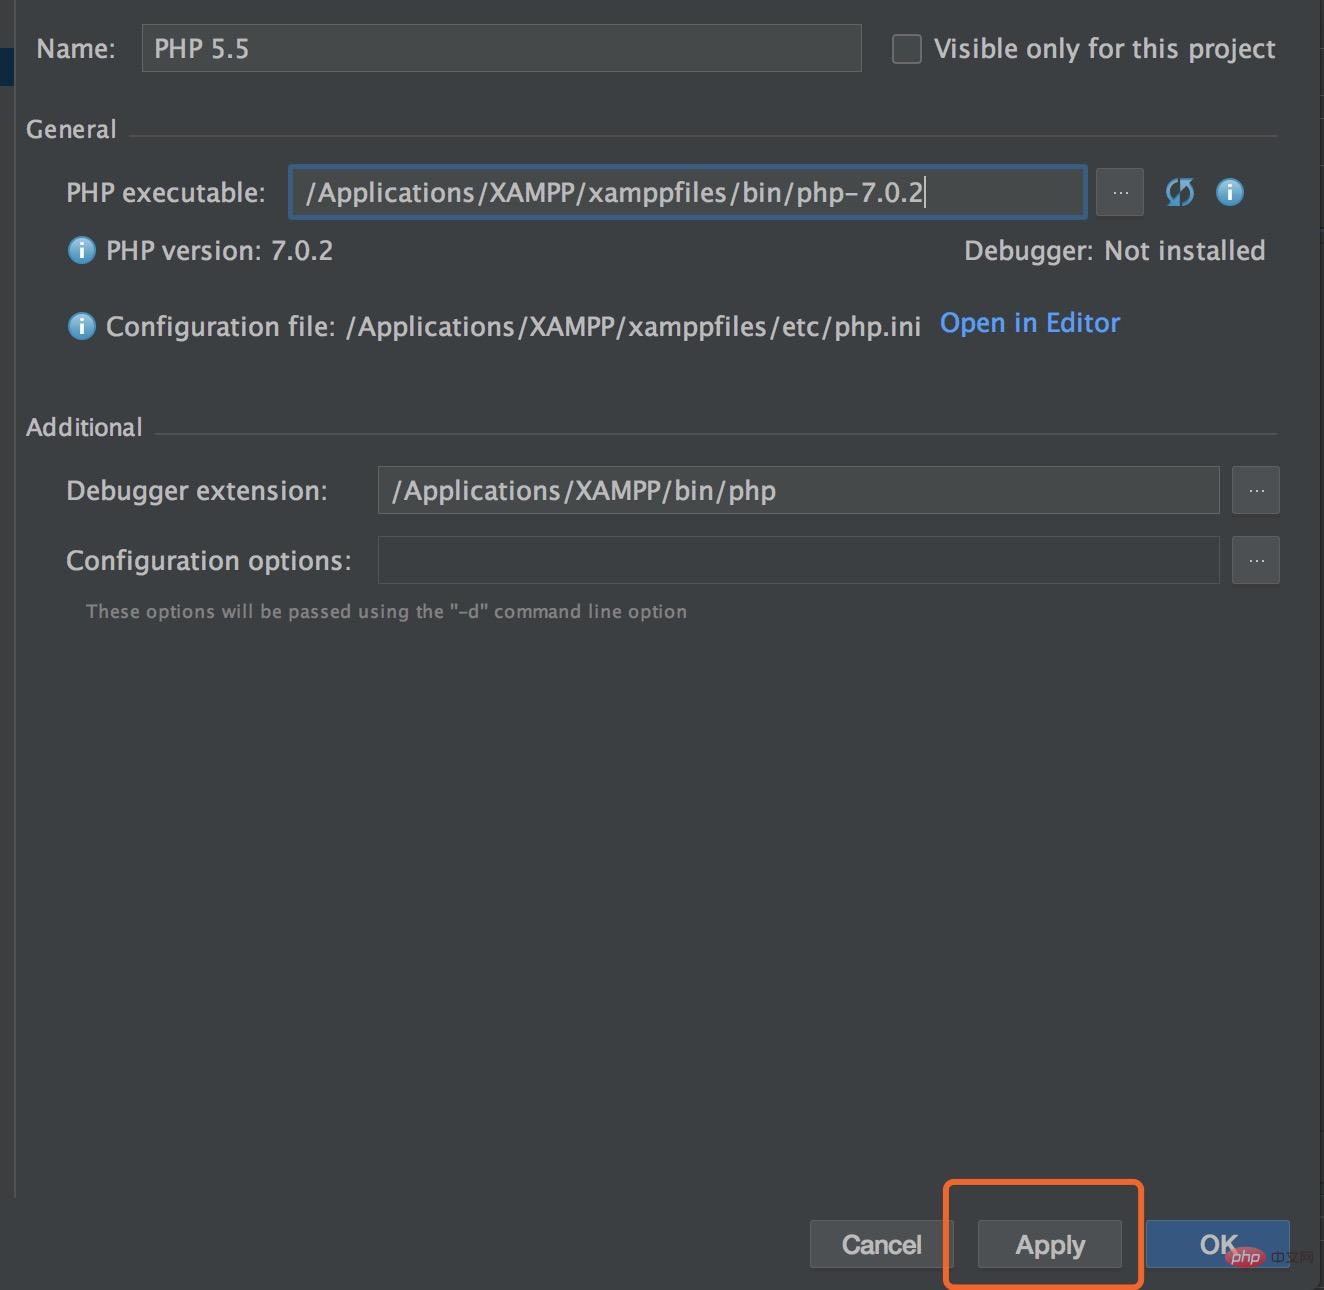The width and height of the screenshot is (1324, 1290).
Task: Enable Visible only for this project
Action: pyautogui.click(x=906, y=49)
